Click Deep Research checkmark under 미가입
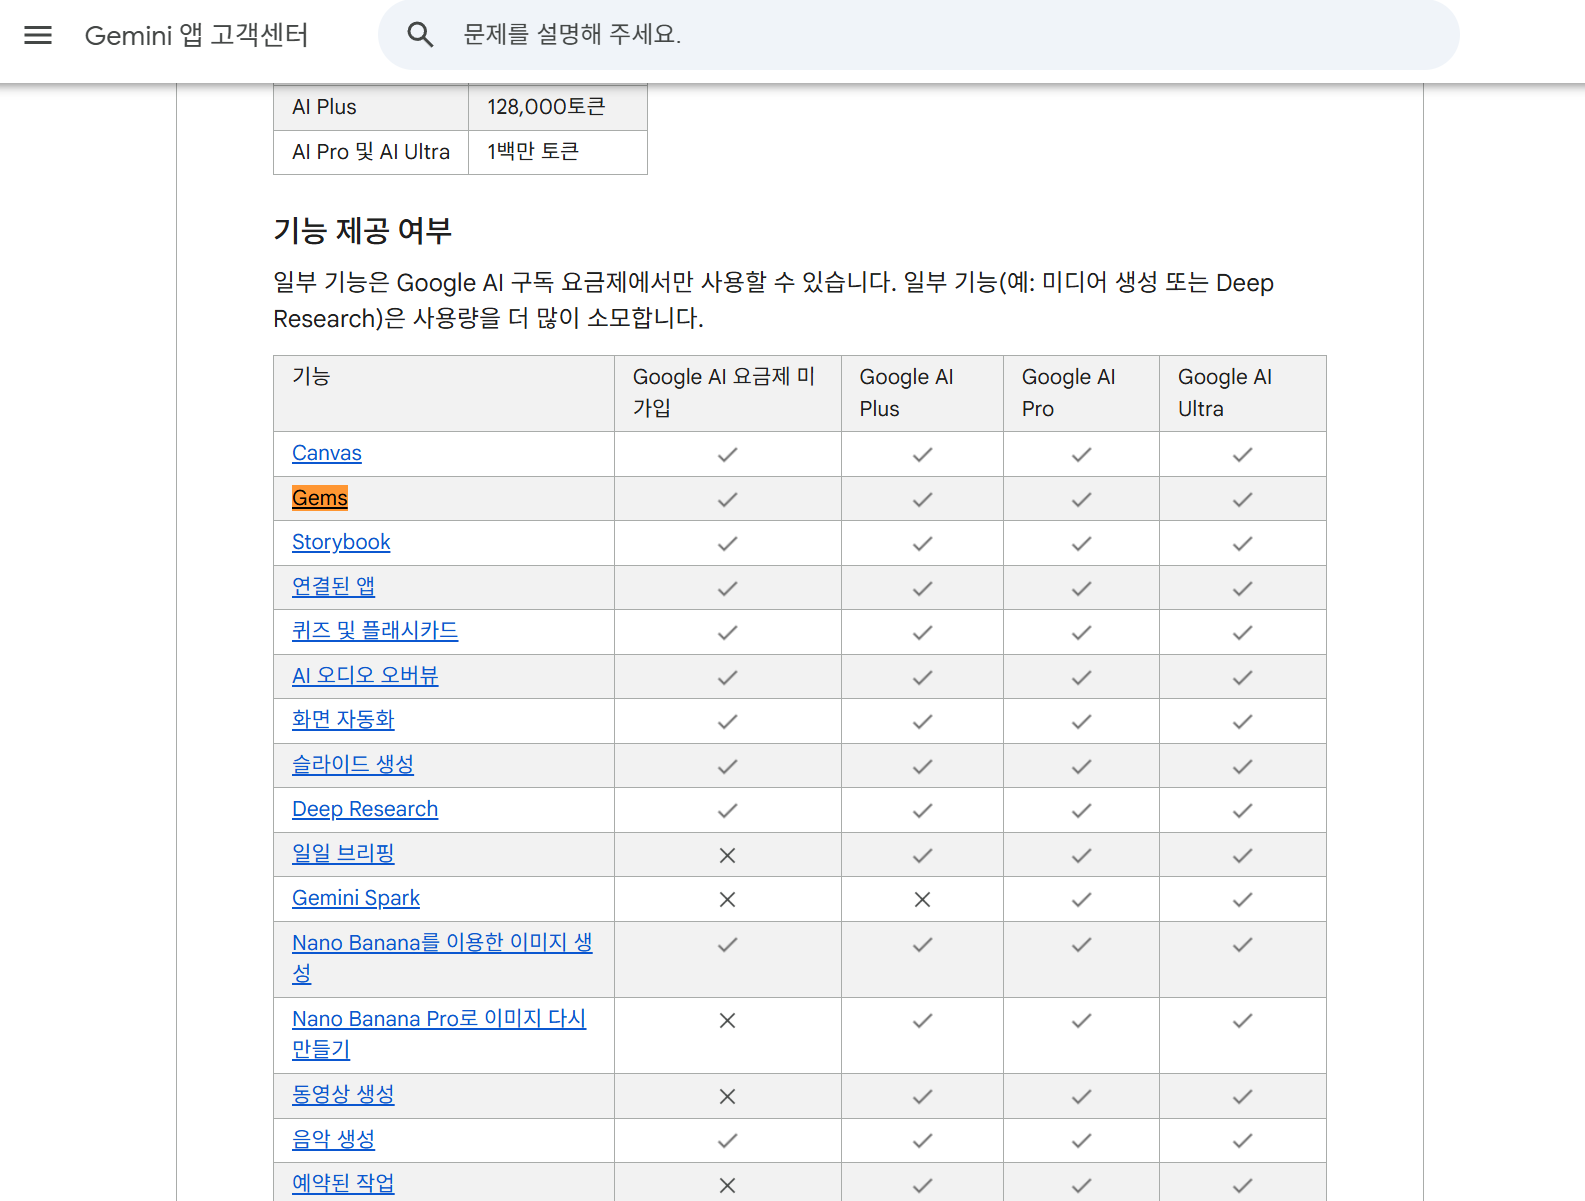Screen dimensions: 1585x1201 pyautogui.click(x=728, y=811)
